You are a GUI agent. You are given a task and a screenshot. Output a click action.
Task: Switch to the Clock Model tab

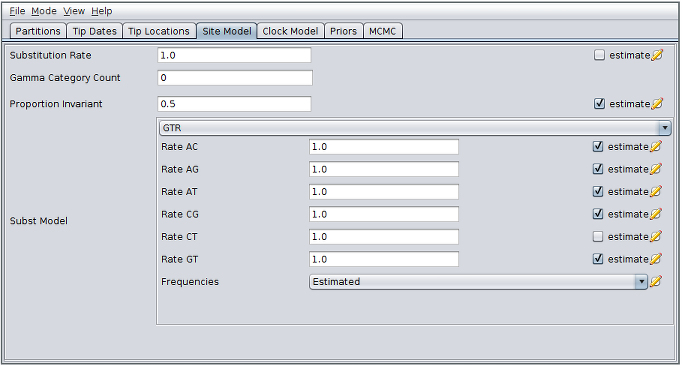click(290, 31)
